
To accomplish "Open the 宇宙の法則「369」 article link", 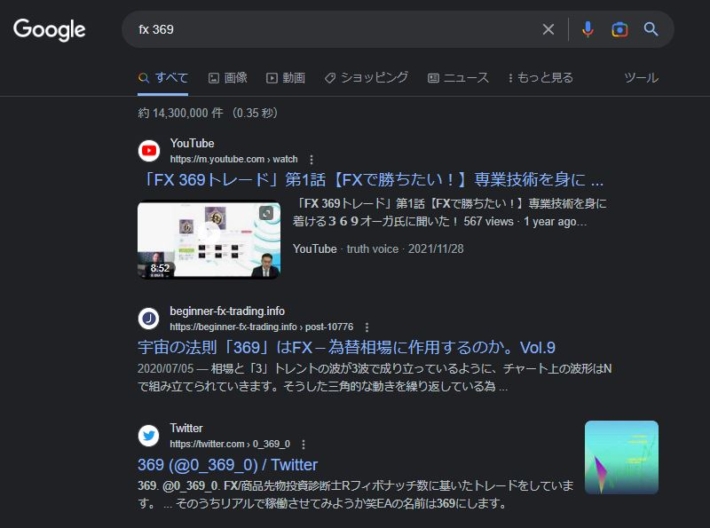I will pyautogui.click(x=346, y=348).
